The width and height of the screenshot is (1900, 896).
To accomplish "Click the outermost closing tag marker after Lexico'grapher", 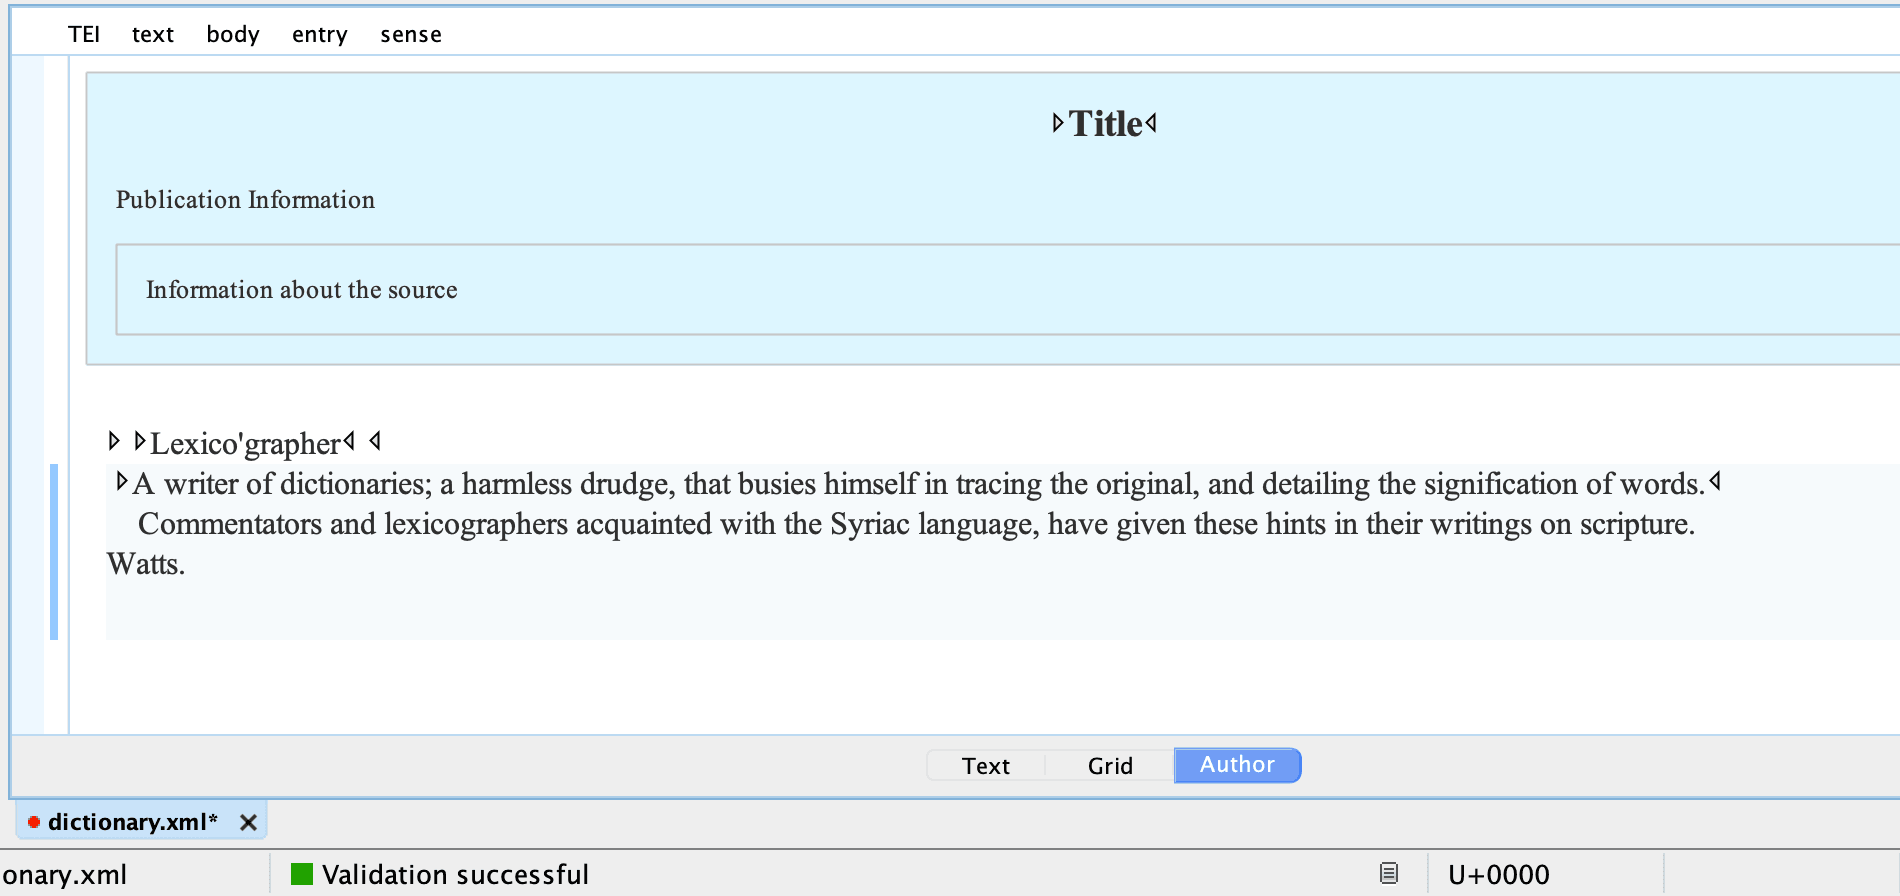I will pyautogui.click(x=375, y=441).
